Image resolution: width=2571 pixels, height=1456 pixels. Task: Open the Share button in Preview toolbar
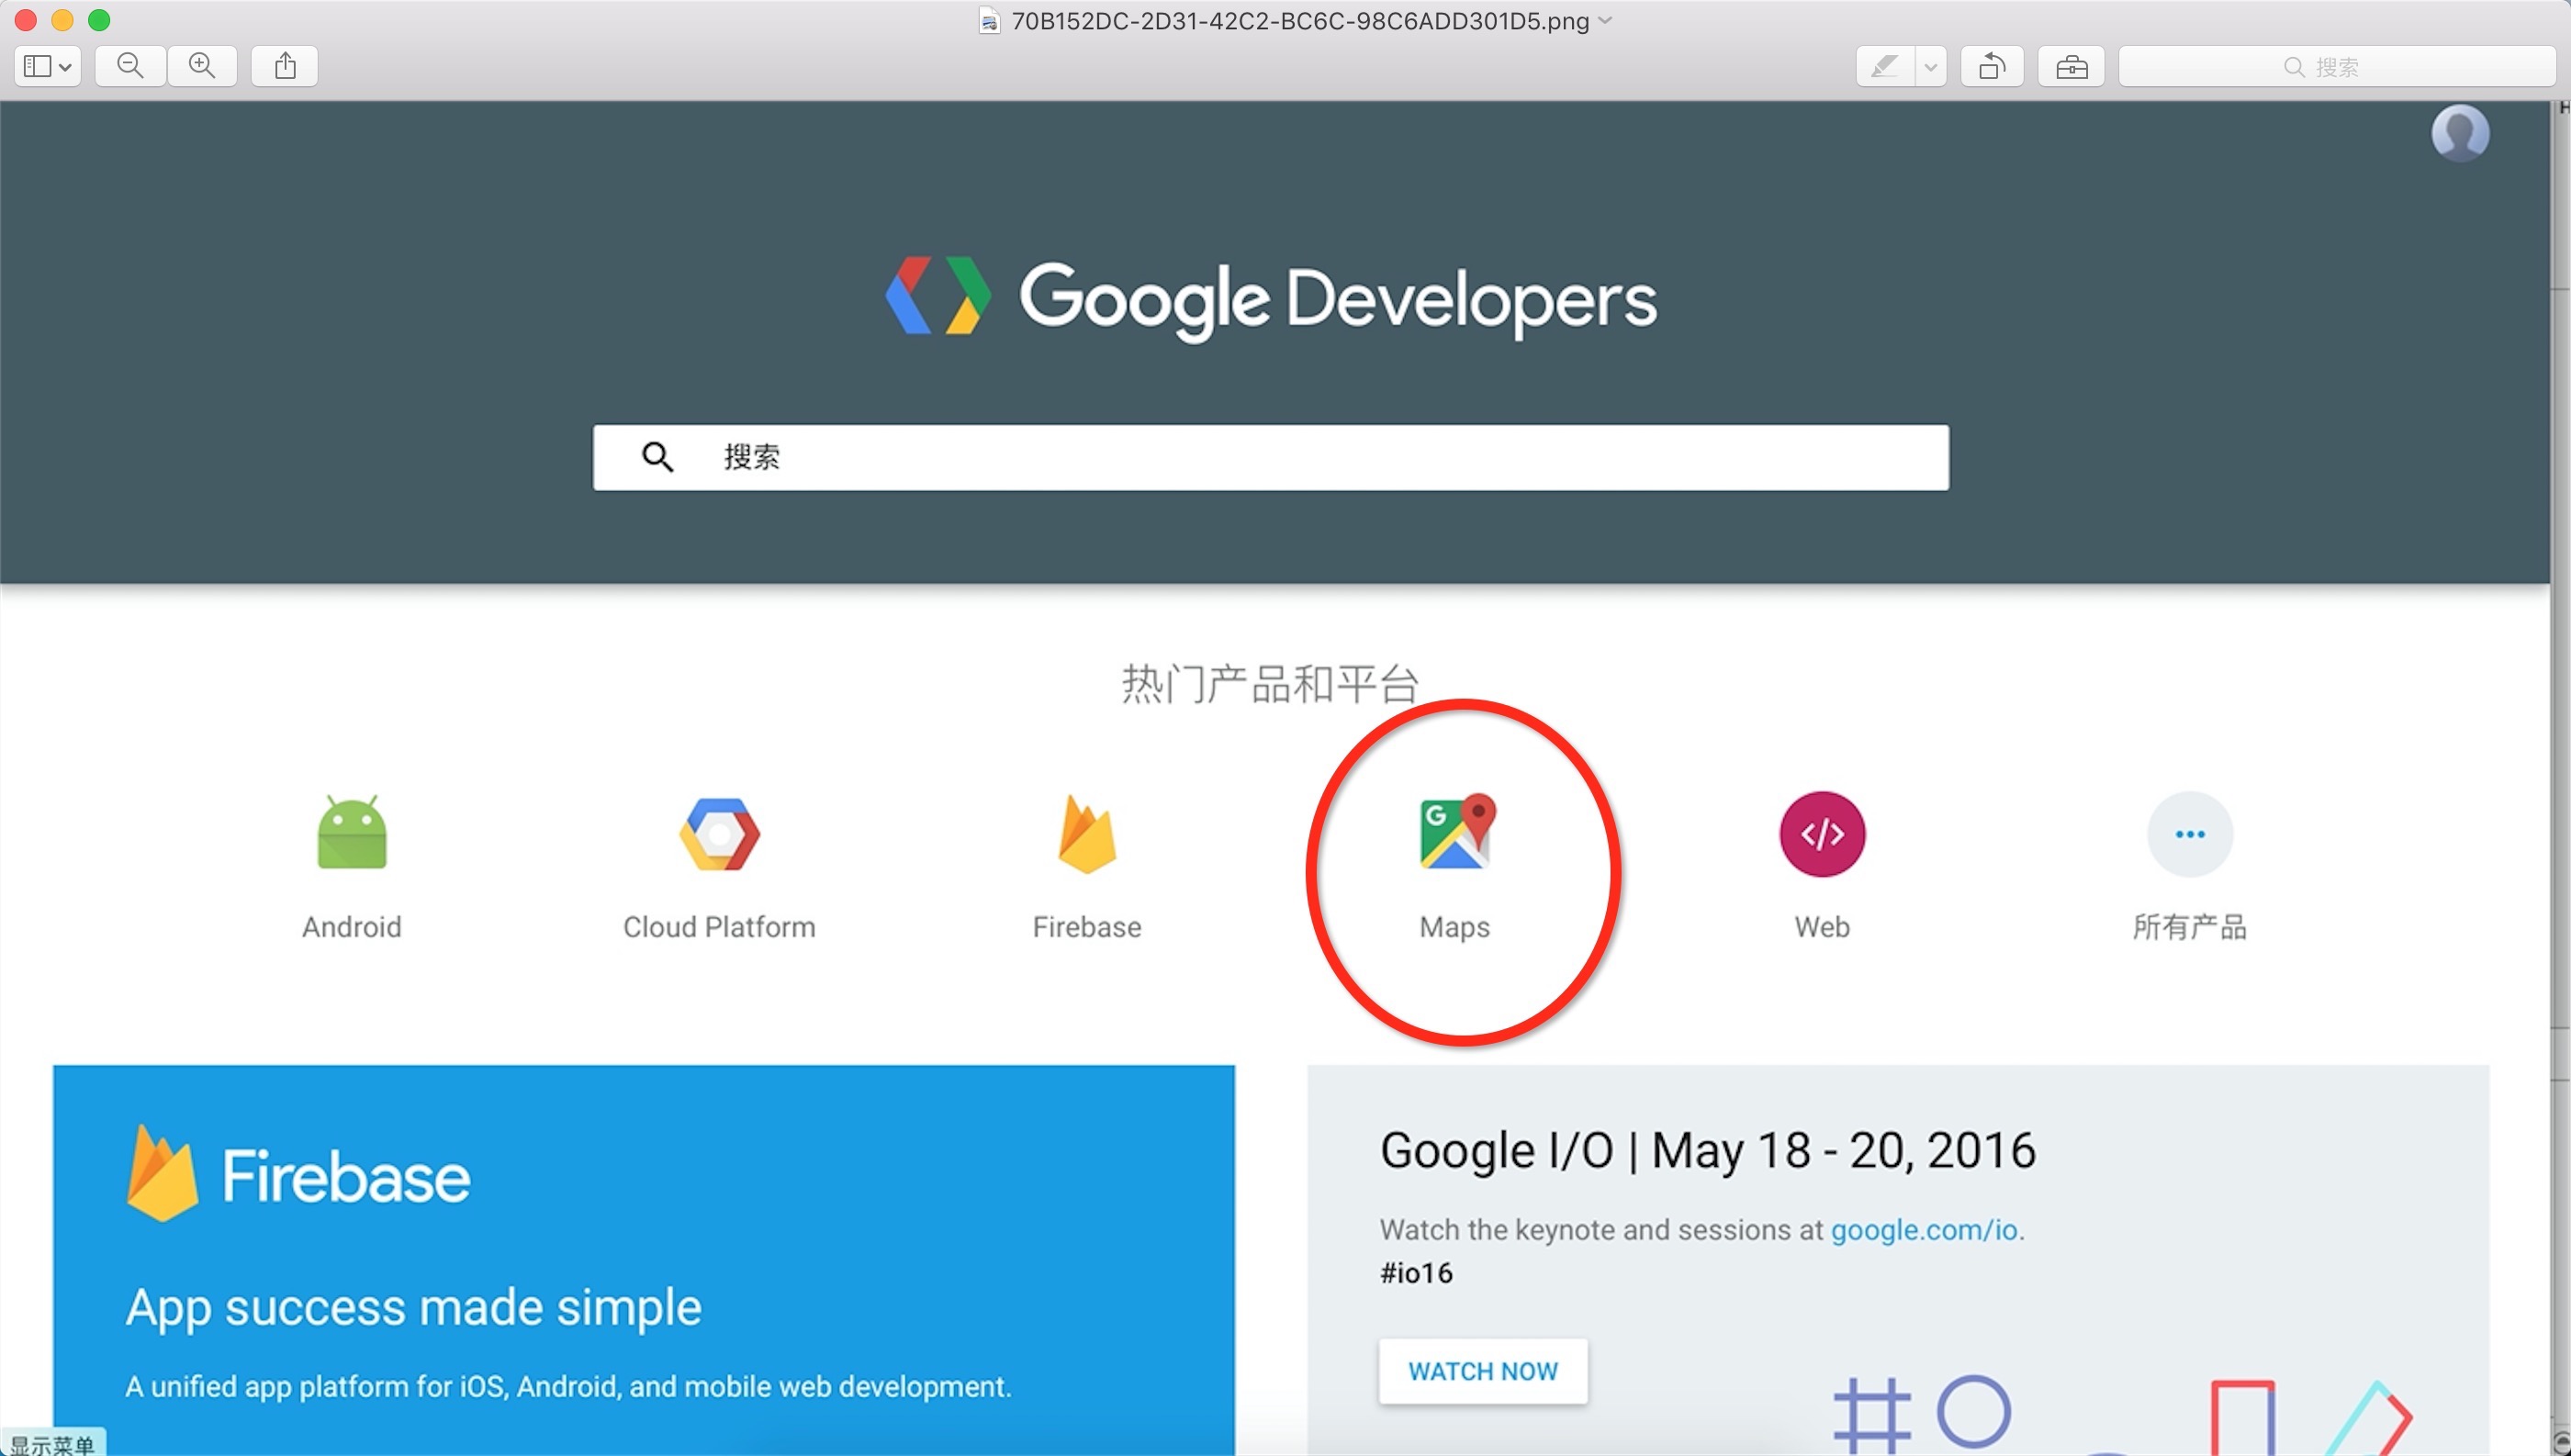coord(285,66)
